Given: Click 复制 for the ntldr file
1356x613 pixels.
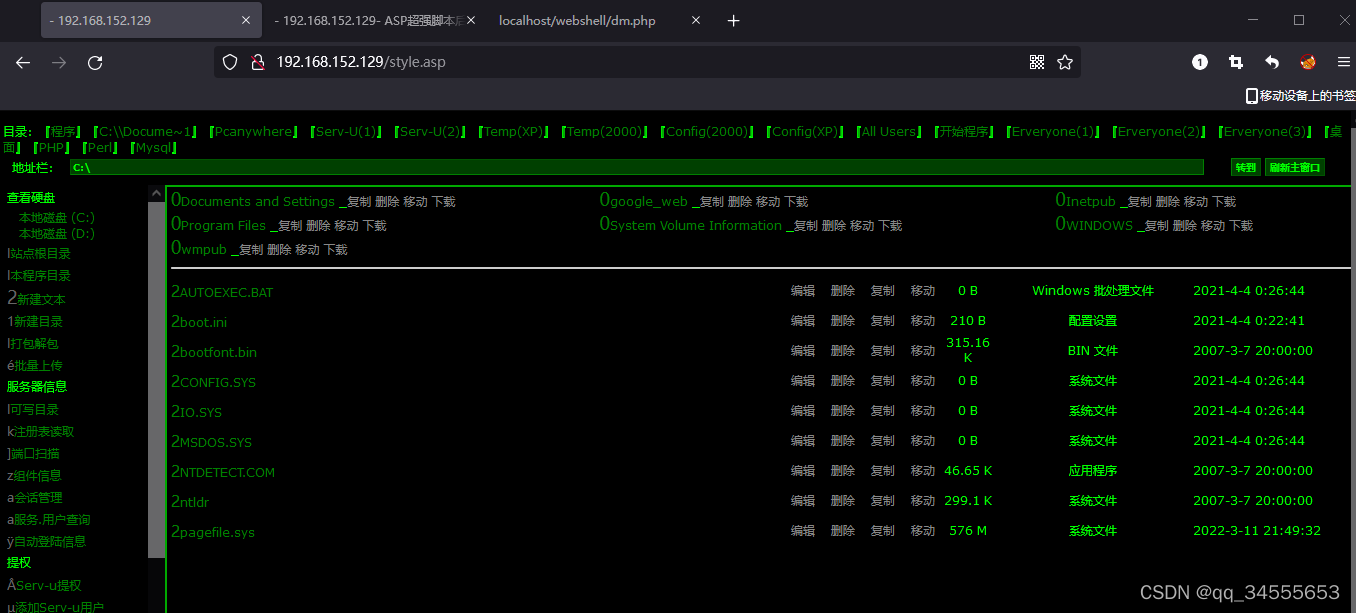Looking at the screenshot, I should (883, 501).
